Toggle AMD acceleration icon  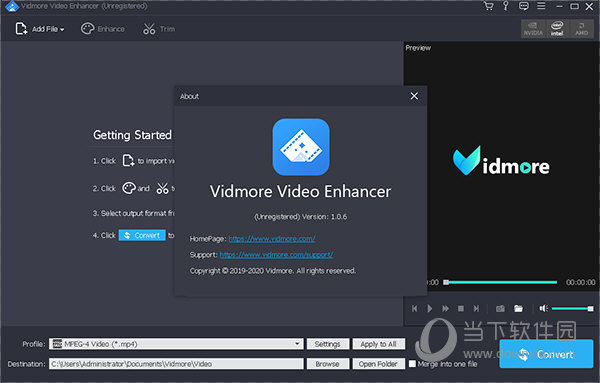click(x=581, y=29)
